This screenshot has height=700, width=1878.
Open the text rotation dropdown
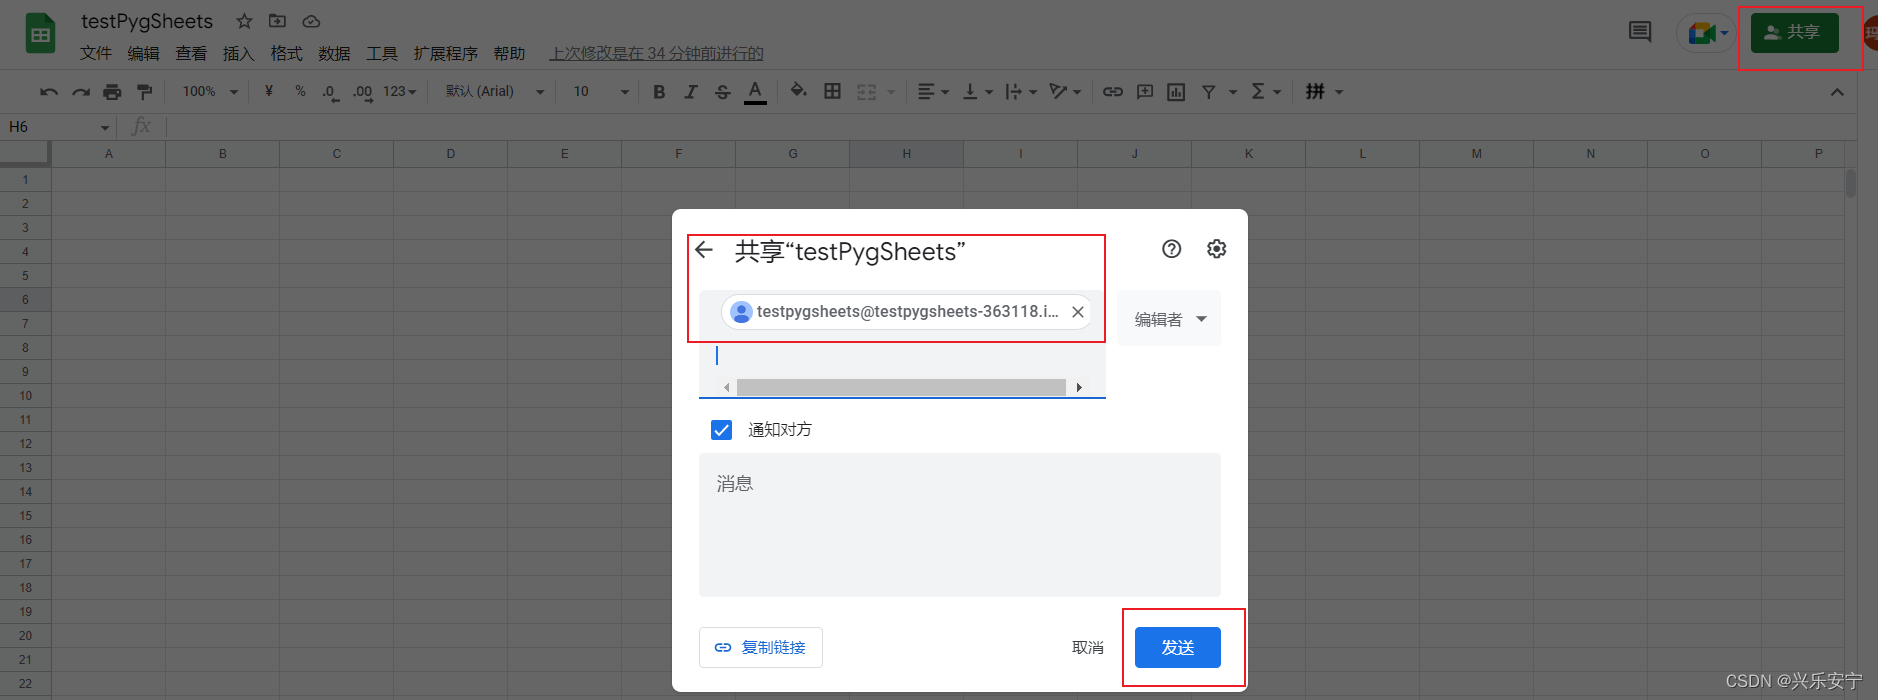tap(1065, 92)
